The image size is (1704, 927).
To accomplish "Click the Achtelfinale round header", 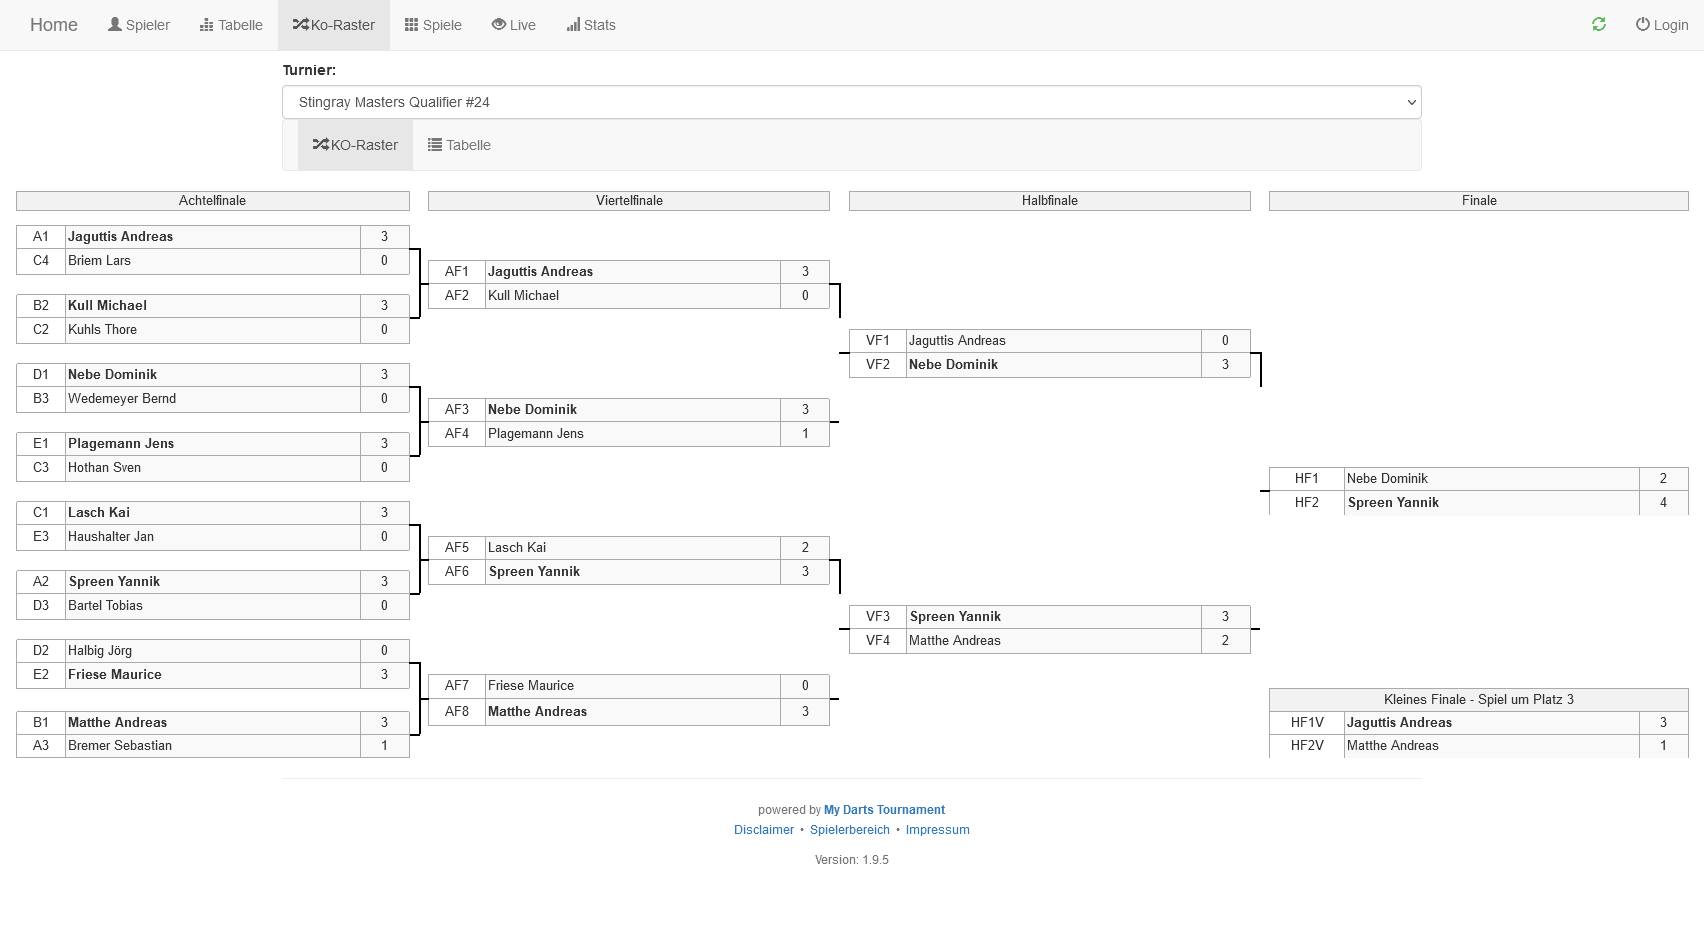I will [212, 201].
